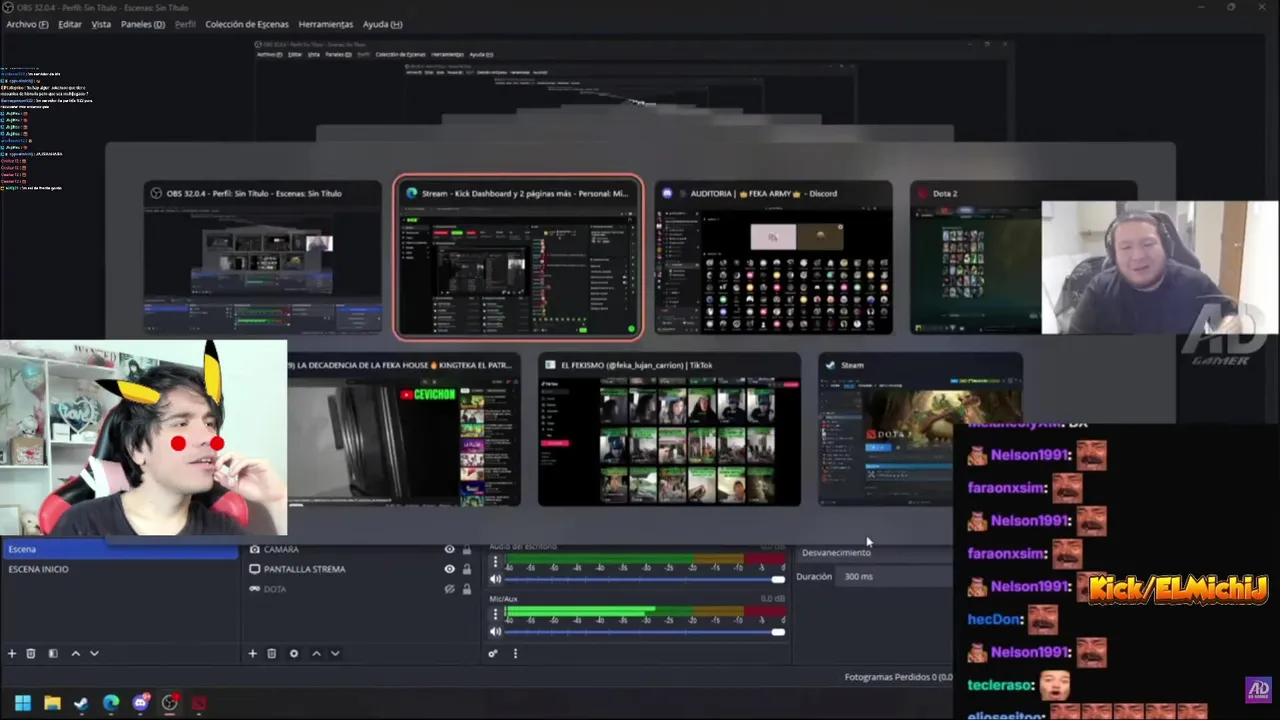Move source up arrow in Sources toolbar

coord(316,653)
